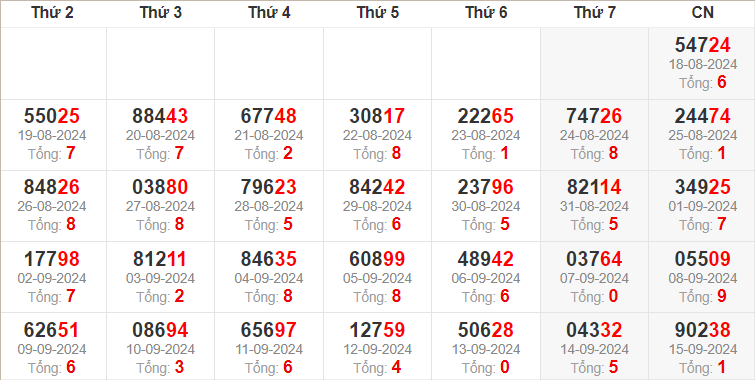Screen dimensions: 755x380
Task: Click the 22-08-2024 date text
Action: tap(377, 135)
